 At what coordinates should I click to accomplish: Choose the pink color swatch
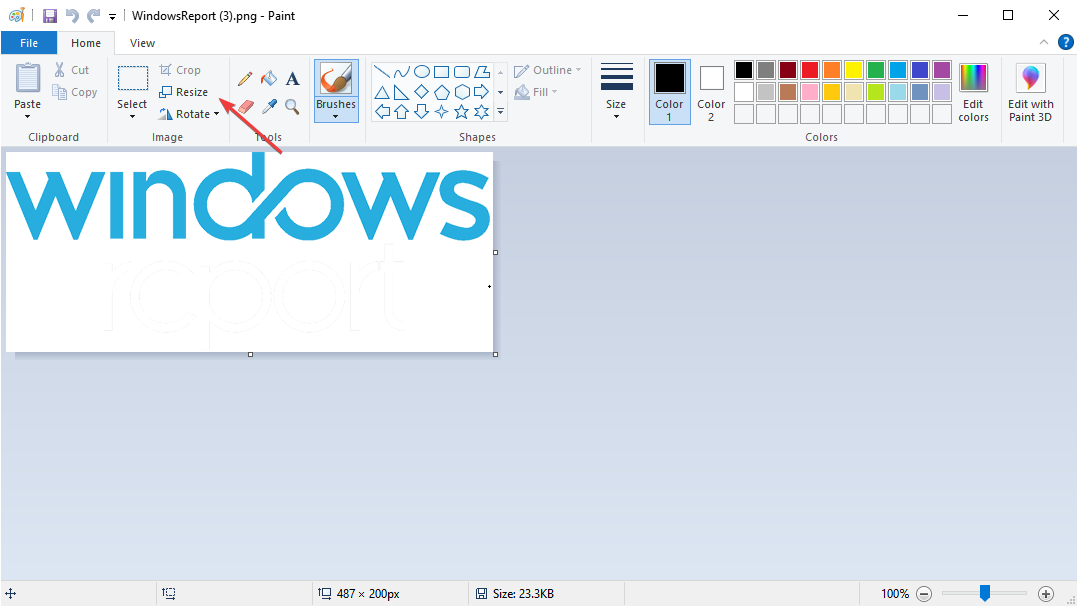[810, 91]
